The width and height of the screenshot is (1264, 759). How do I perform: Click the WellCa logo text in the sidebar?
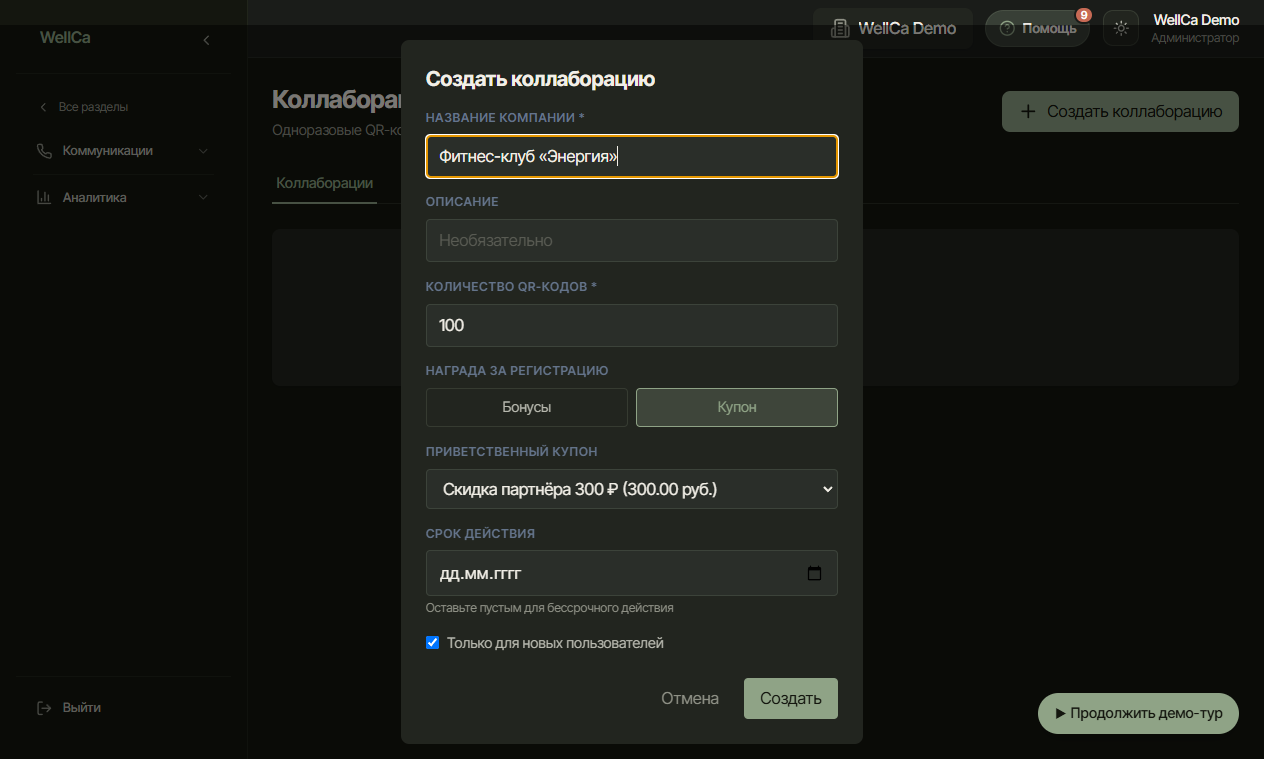coord(65,38)
